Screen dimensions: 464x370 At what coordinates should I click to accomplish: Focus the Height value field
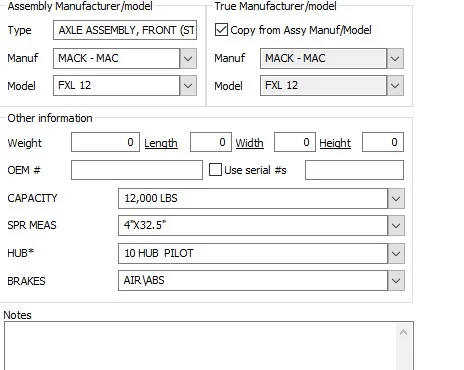(x=383, y=142)
